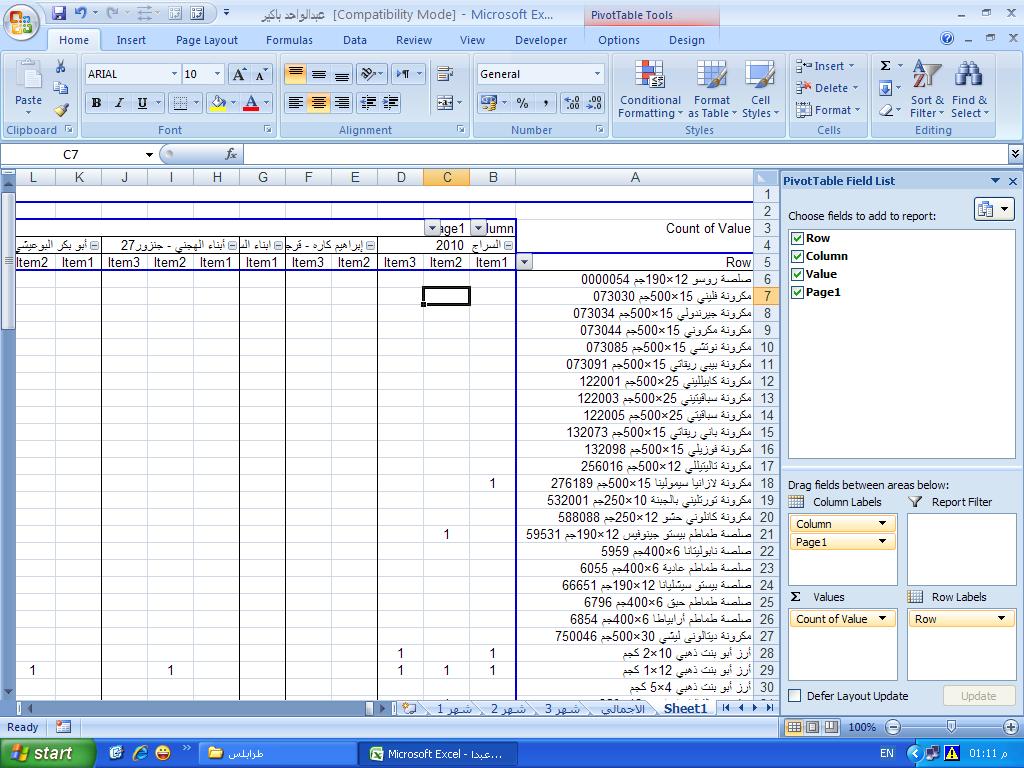
Task: Switch to Page Break Preview
Action: pos(831,727)
